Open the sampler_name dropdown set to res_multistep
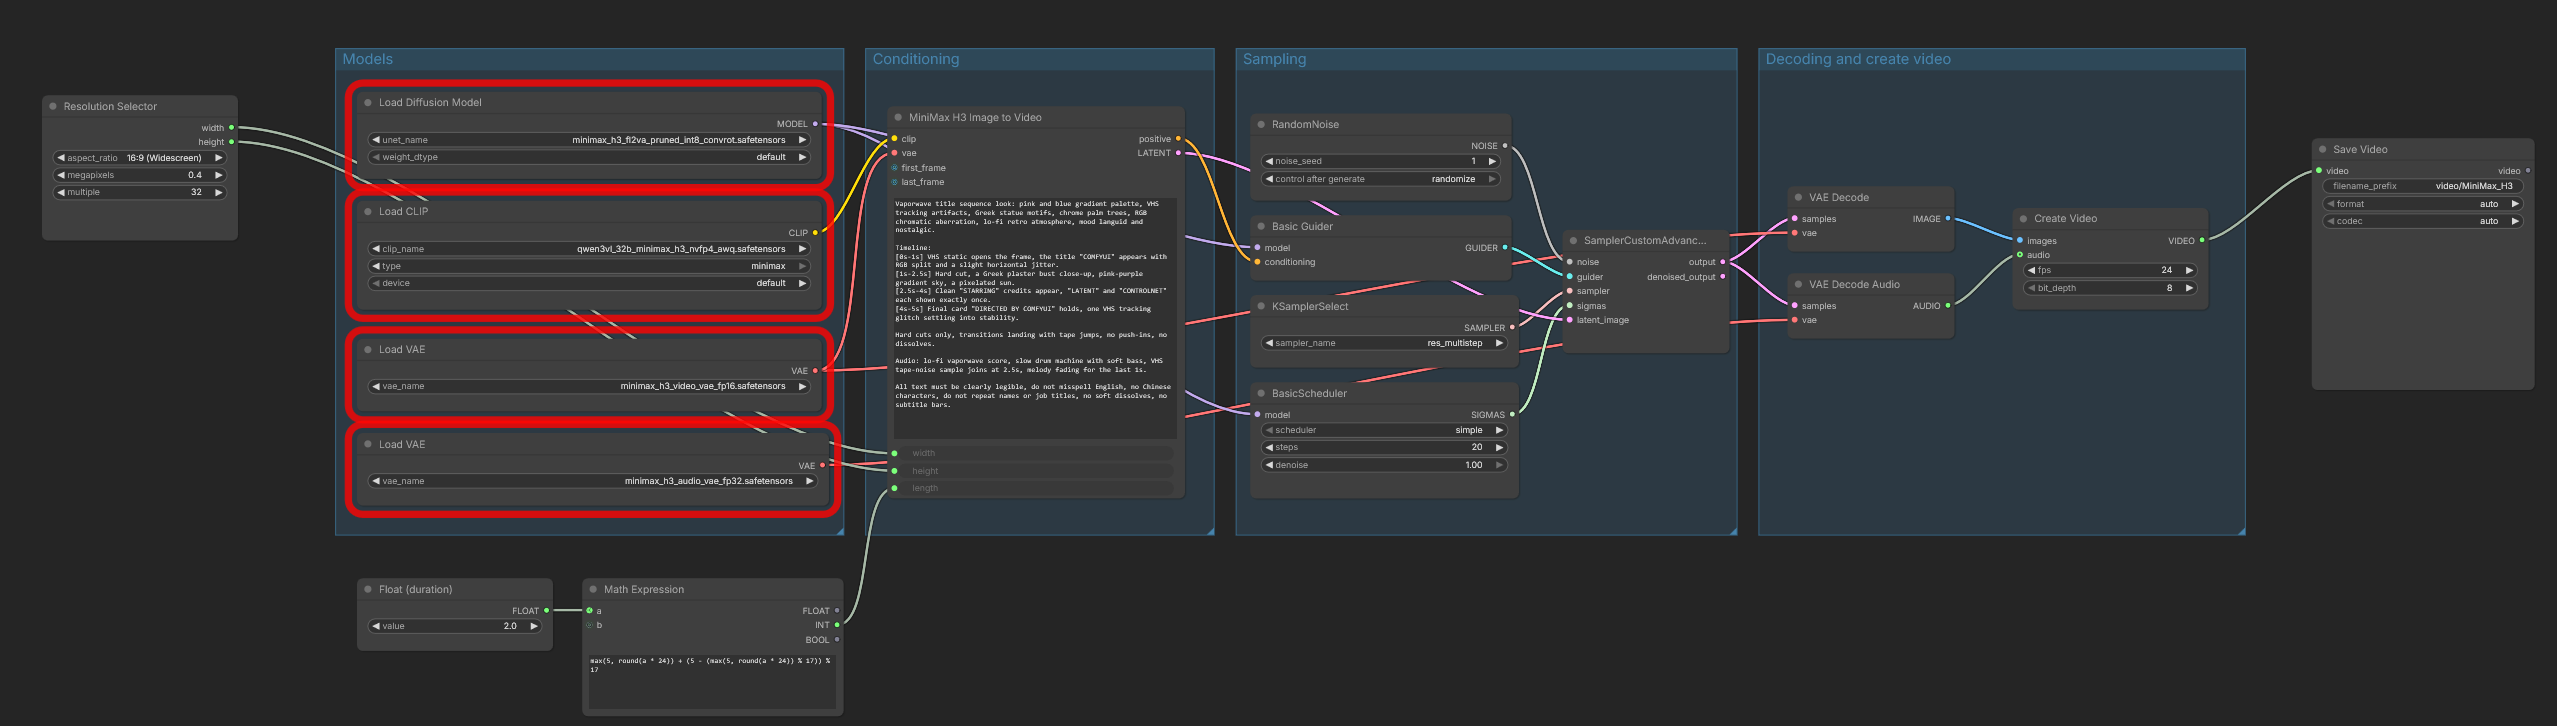Screen dimensions: 2557x726 [1385, 343]
